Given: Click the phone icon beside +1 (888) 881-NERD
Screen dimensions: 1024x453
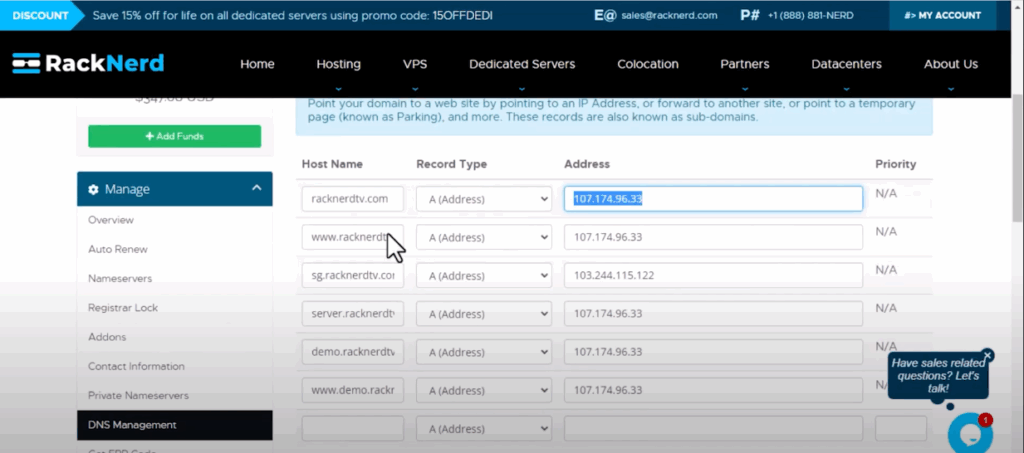Looking at the screenshot, I should [x=750, y=15].
